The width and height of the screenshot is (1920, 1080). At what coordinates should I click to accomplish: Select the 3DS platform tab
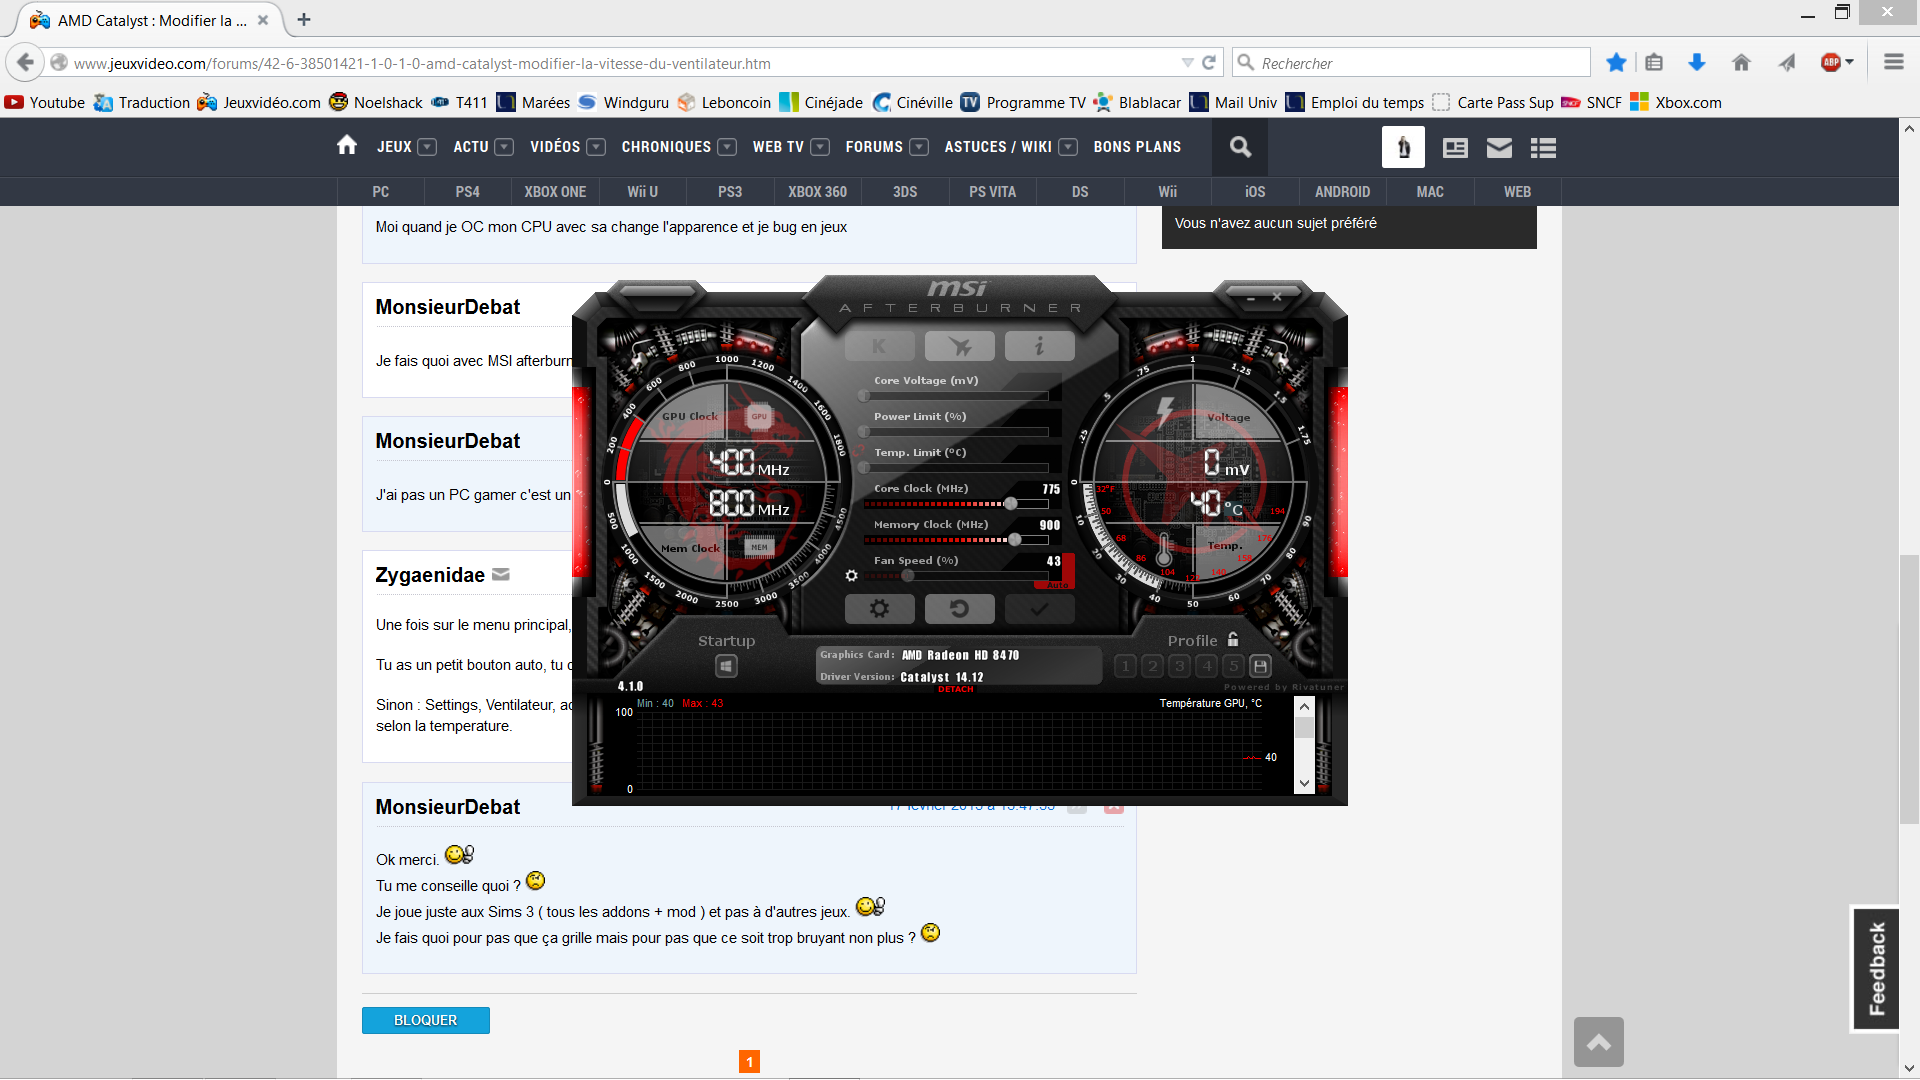(905, 192)
